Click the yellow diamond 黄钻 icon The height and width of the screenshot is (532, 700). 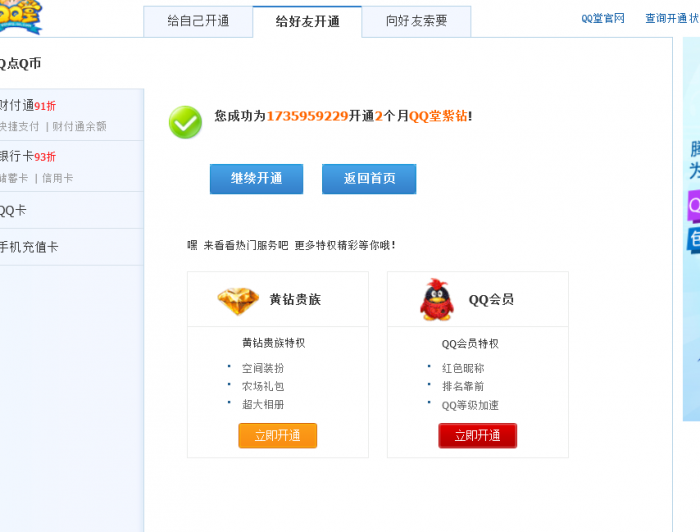tap(238, 301)
